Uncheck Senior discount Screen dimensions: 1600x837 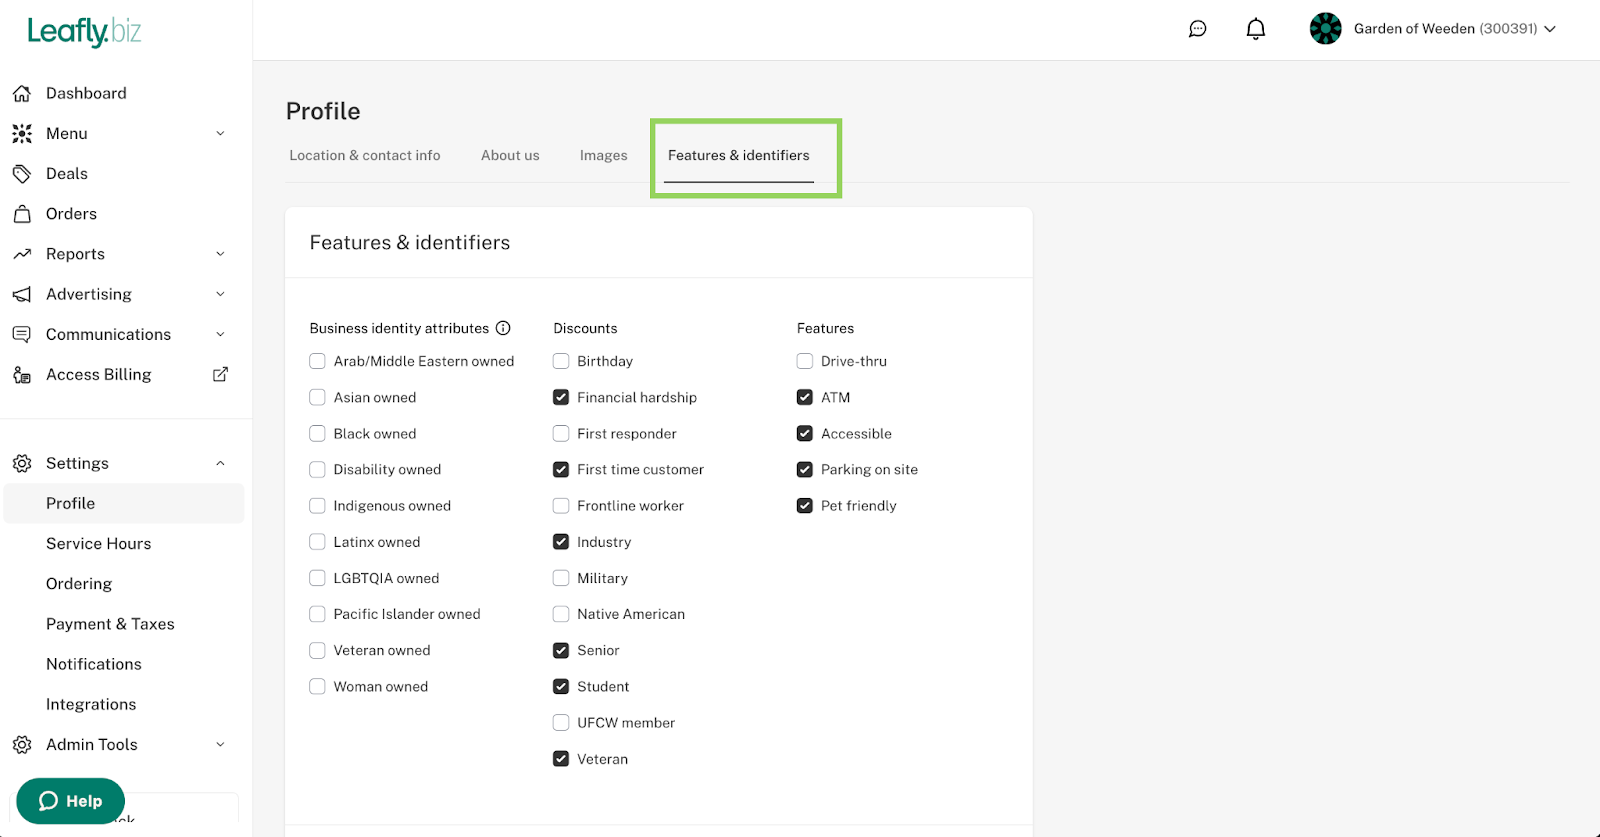click(x=561, y=650)
